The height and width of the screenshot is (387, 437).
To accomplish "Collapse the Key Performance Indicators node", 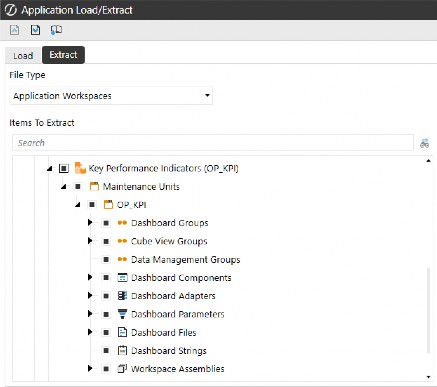I will [50, 169].
